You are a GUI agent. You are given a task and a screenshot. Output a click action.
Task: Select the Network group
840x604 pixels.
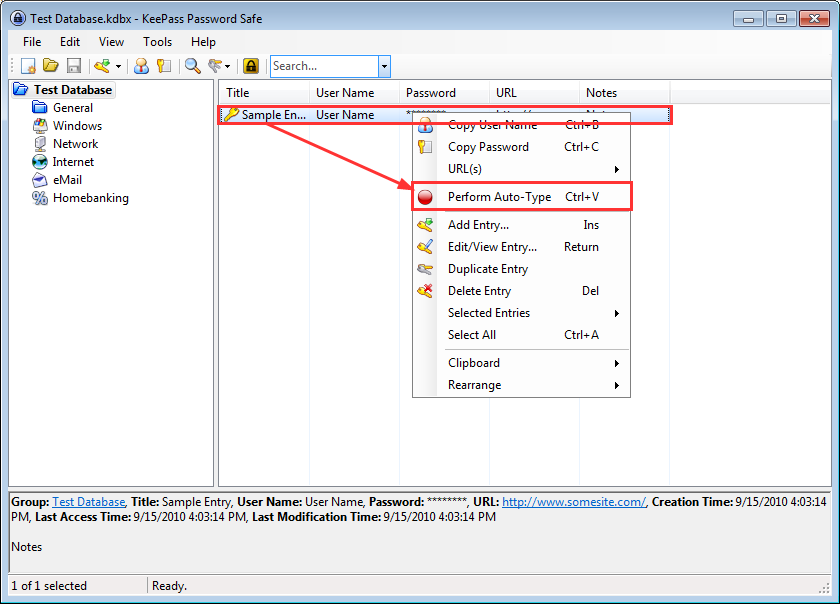[x=76, y=144]
